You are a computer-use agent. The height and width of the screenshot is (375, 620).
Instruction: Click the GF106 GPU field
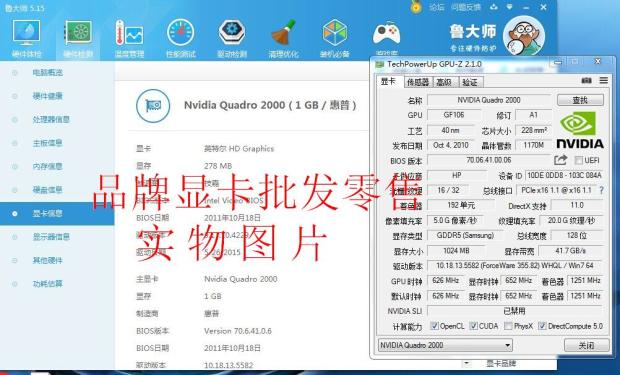pos(454,115)
